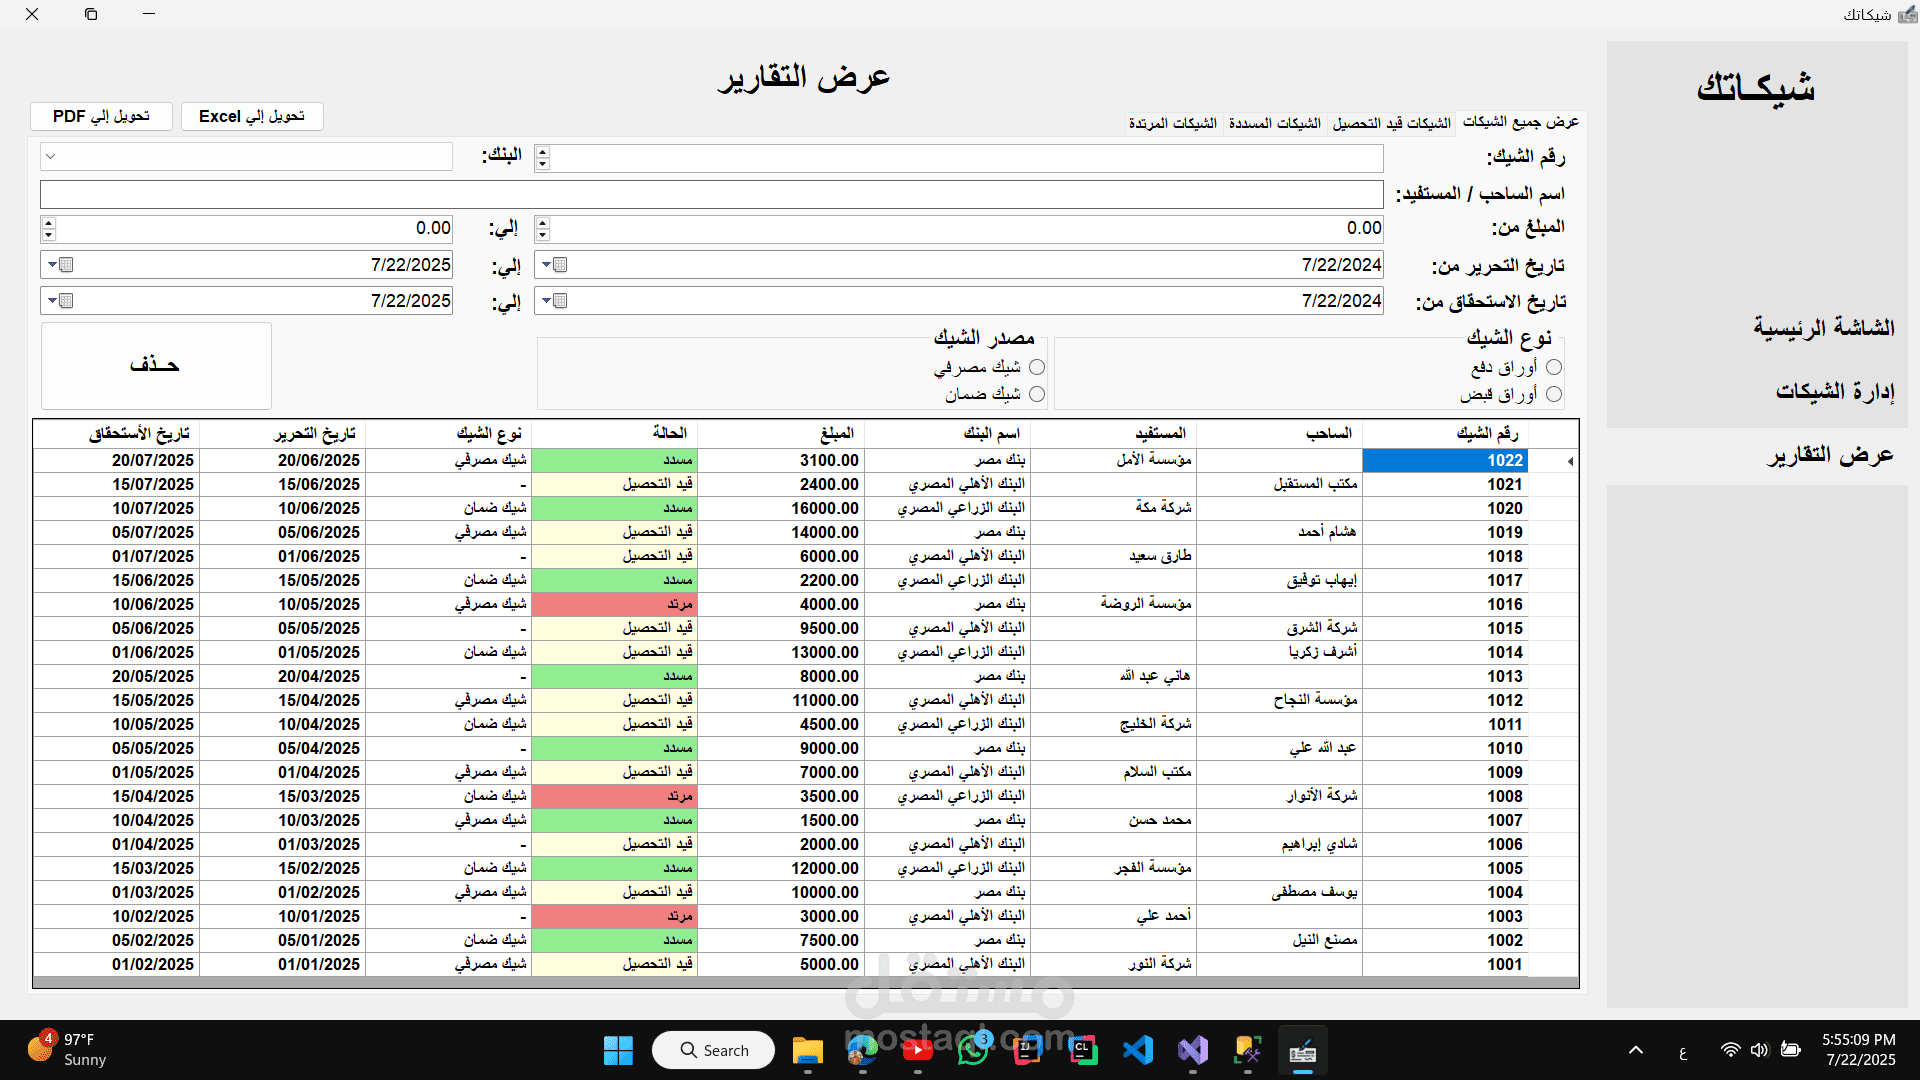Select أوراق قبض radio button
Image resolution: width=1920 pixels, height=1080 pixels.
click(1553, 395)
